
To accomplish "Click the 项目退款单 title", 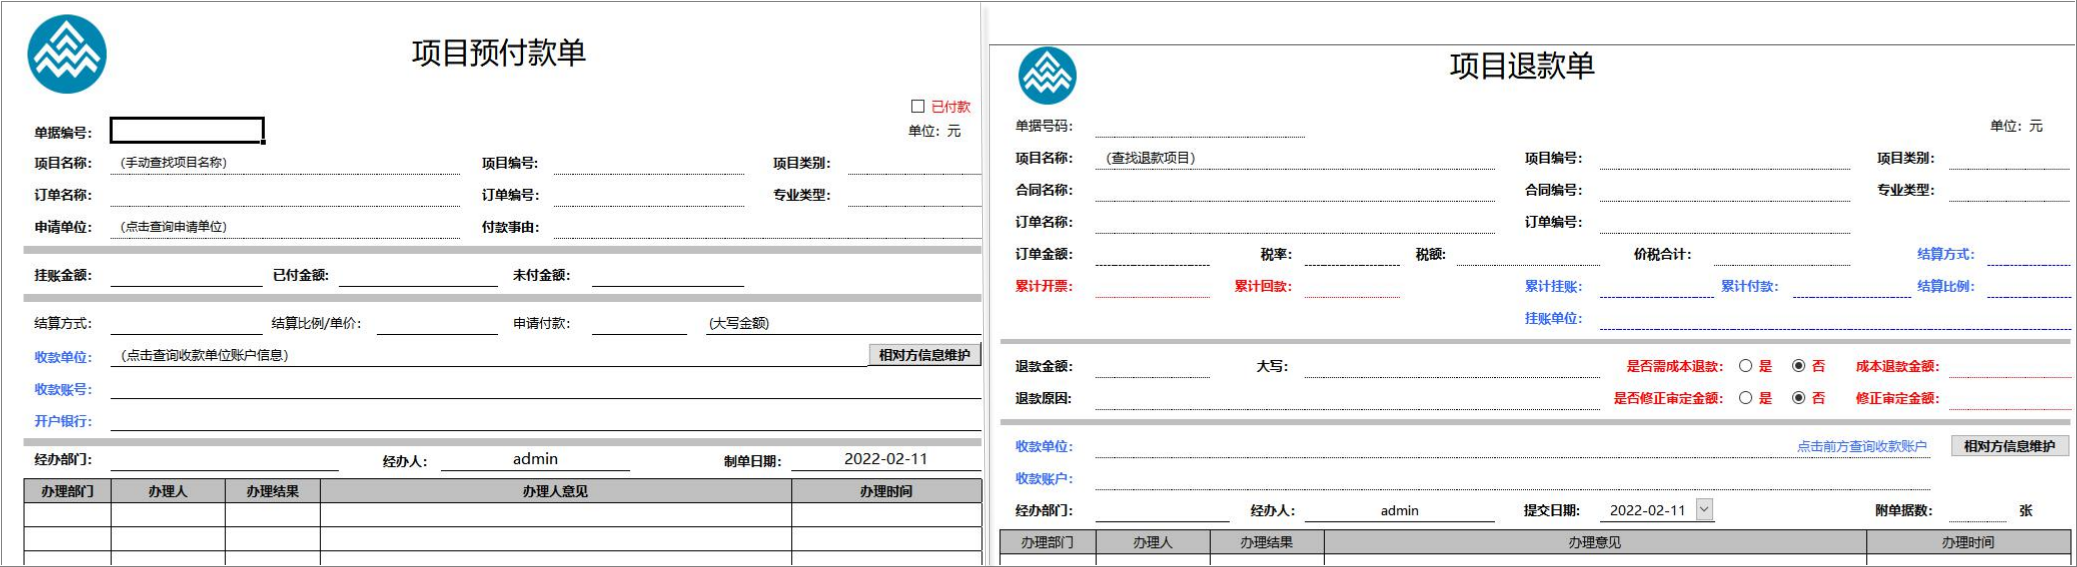I will point(1522,66).
